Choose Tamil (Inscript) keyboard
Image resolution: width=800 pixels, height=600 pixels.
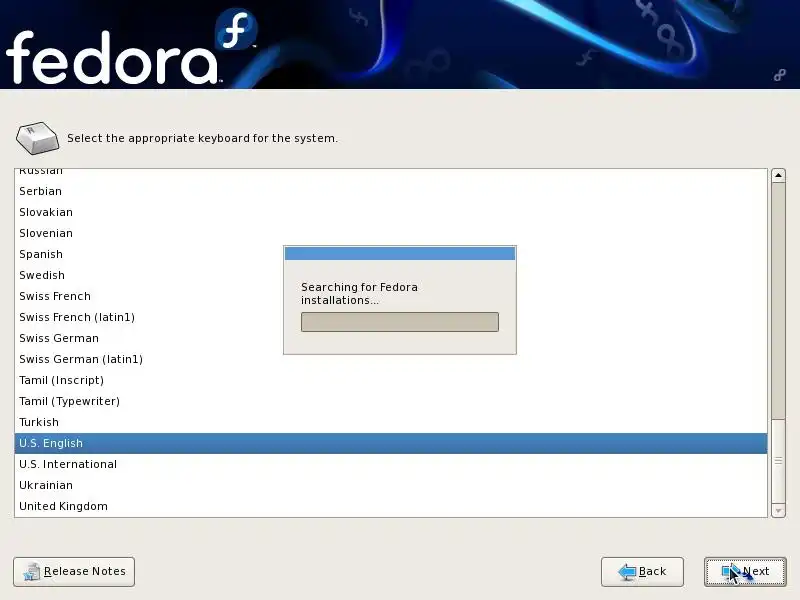[x=391, y=380]
